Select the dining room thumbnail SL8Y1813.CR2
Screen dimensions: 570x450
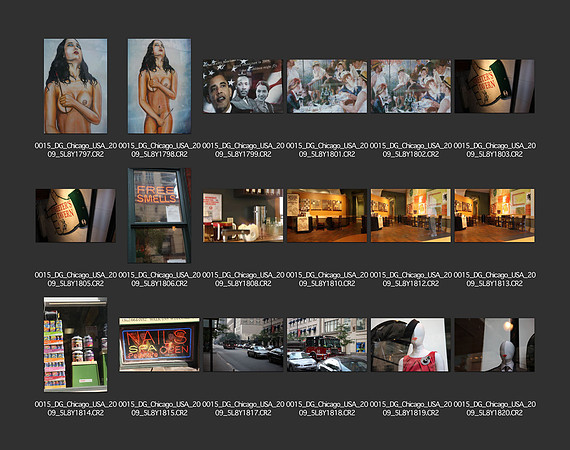point(494,216)
